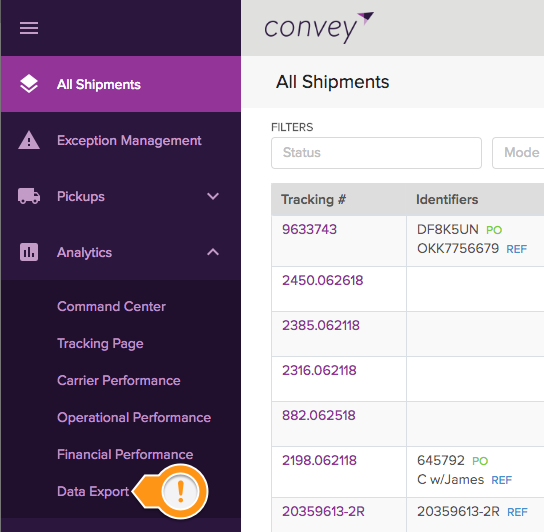Click the PO tag beside 645792
Viewport: 544px width, 532px height.
[x=480, y=461]
